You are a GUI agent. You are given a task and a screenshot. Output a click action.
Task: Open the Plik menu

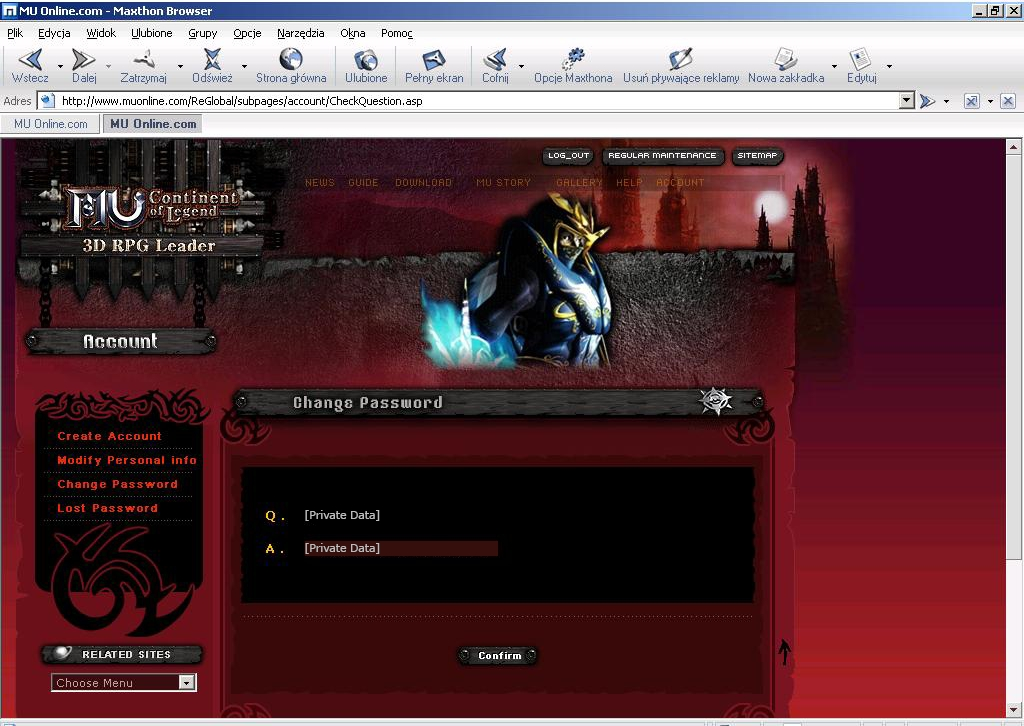tap(15, 33)
